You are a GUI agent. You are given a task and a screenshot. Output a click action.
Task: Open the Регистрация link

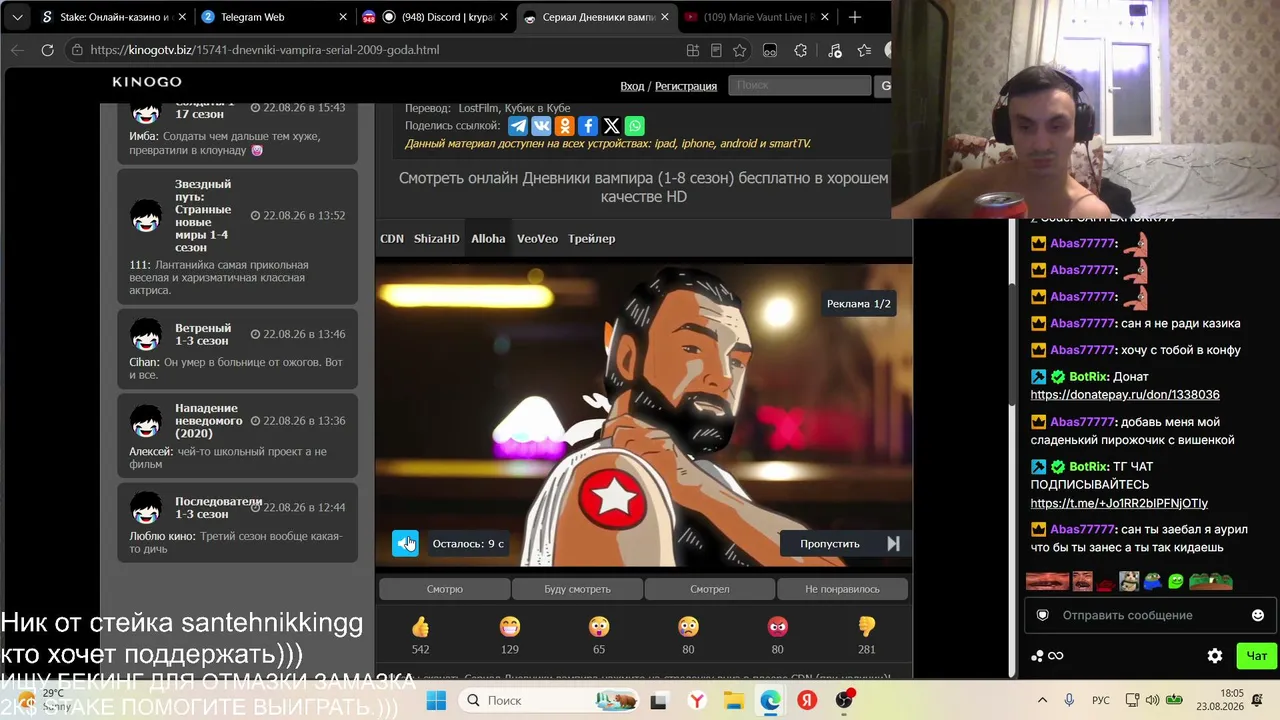tap(686, 86)
